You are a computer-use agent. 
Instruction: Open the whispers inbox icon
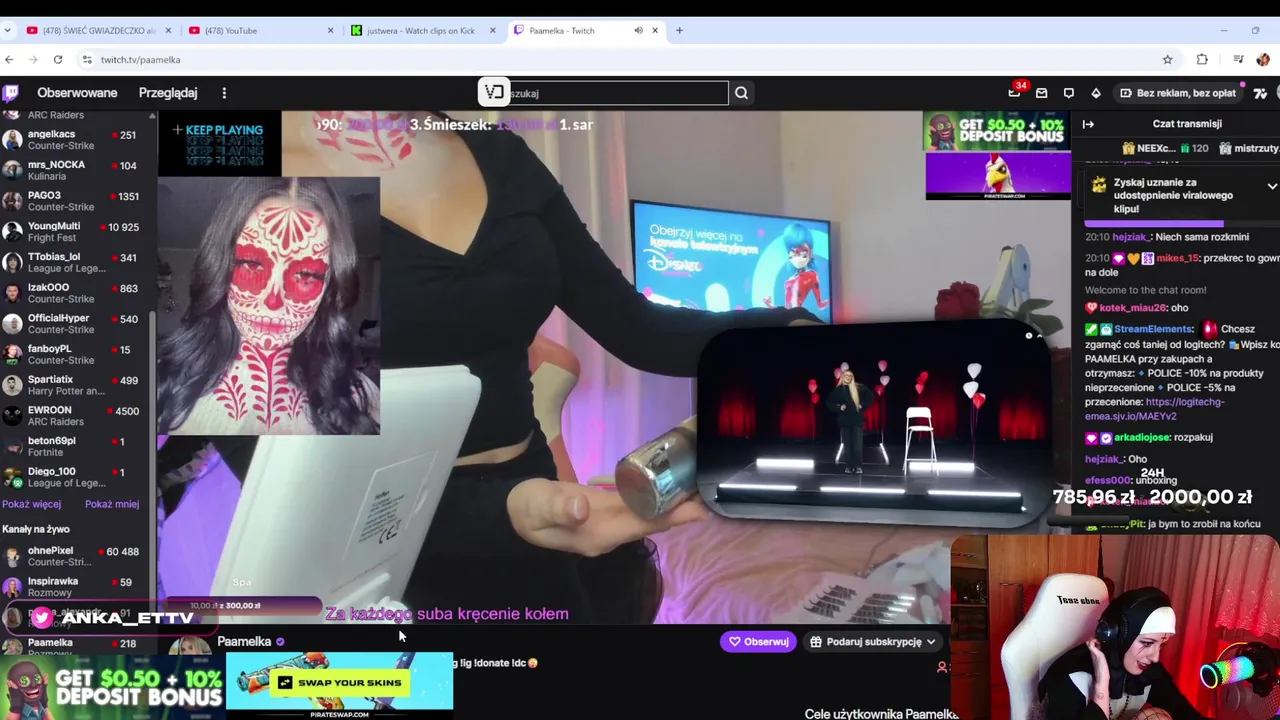pos(1042,93)
